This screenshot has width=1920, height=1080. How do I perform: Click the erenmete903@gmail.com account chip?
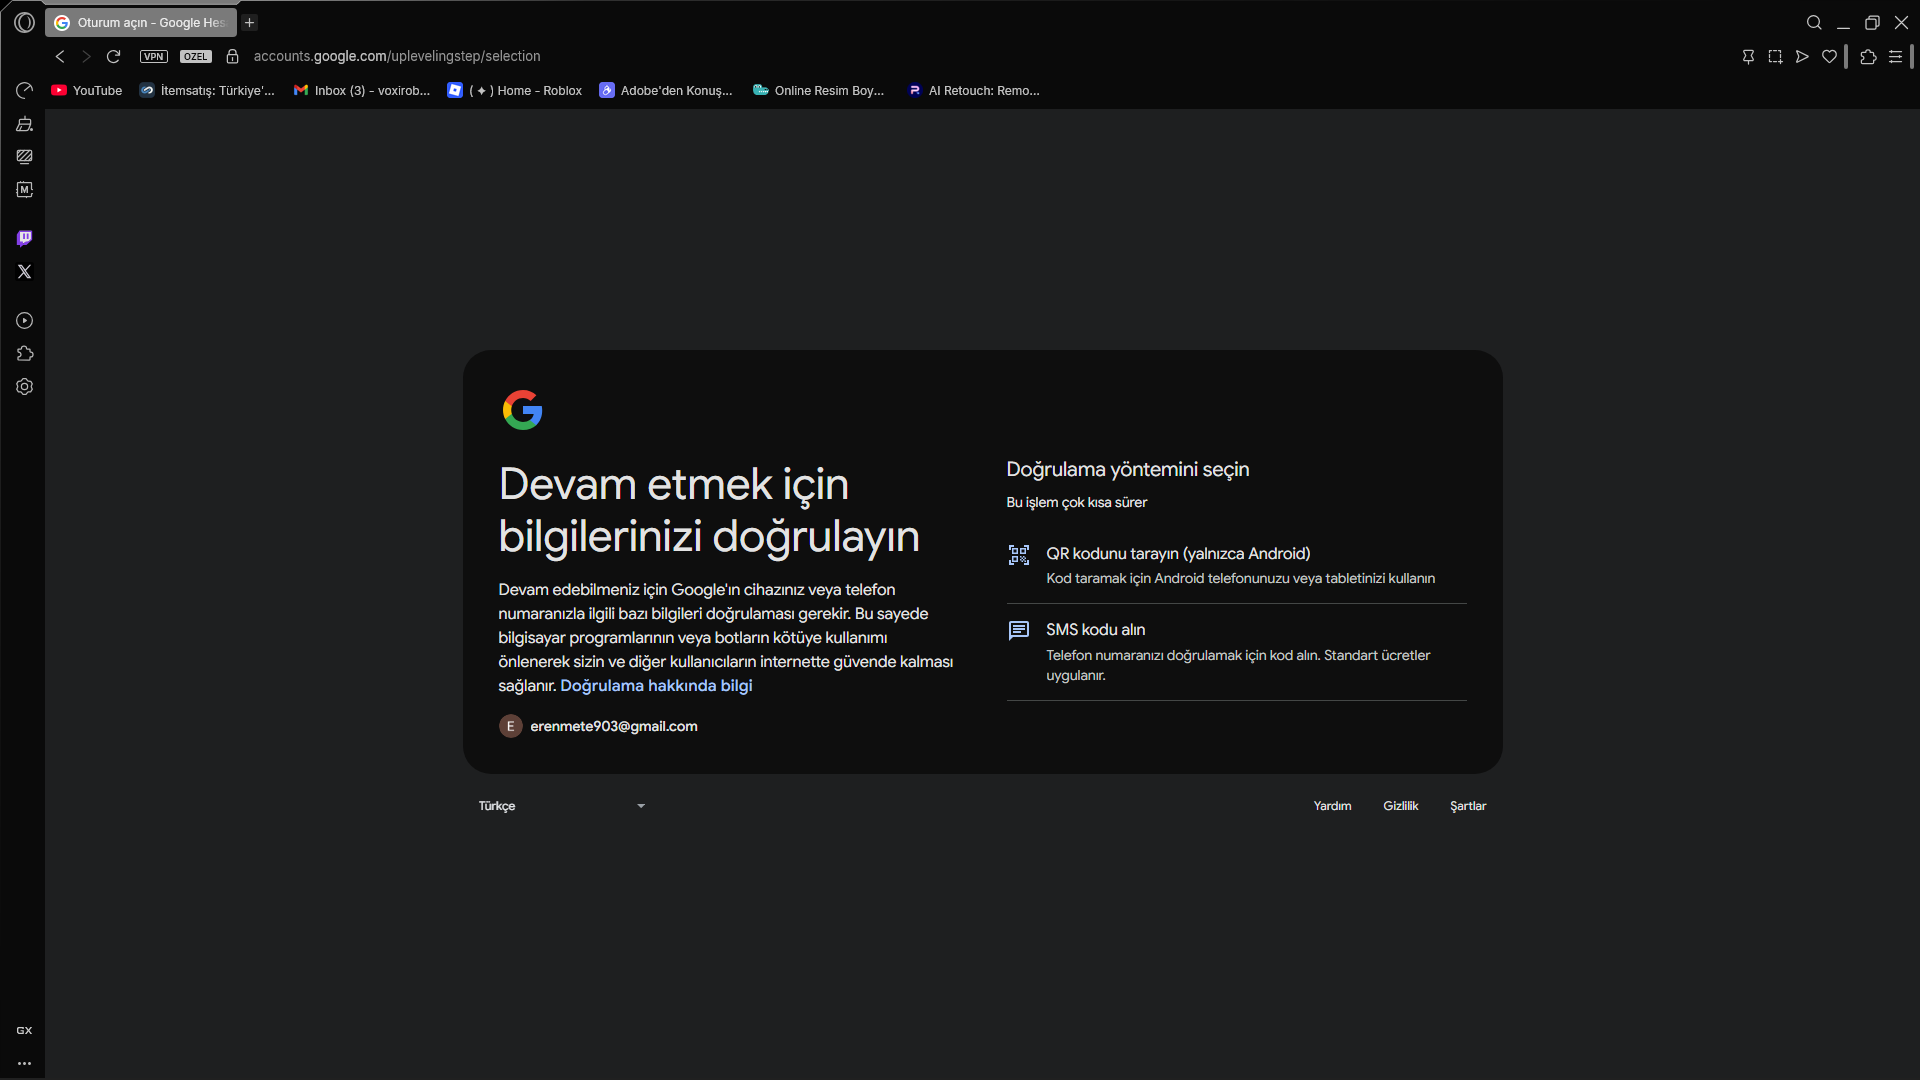(x=598, y=726)
